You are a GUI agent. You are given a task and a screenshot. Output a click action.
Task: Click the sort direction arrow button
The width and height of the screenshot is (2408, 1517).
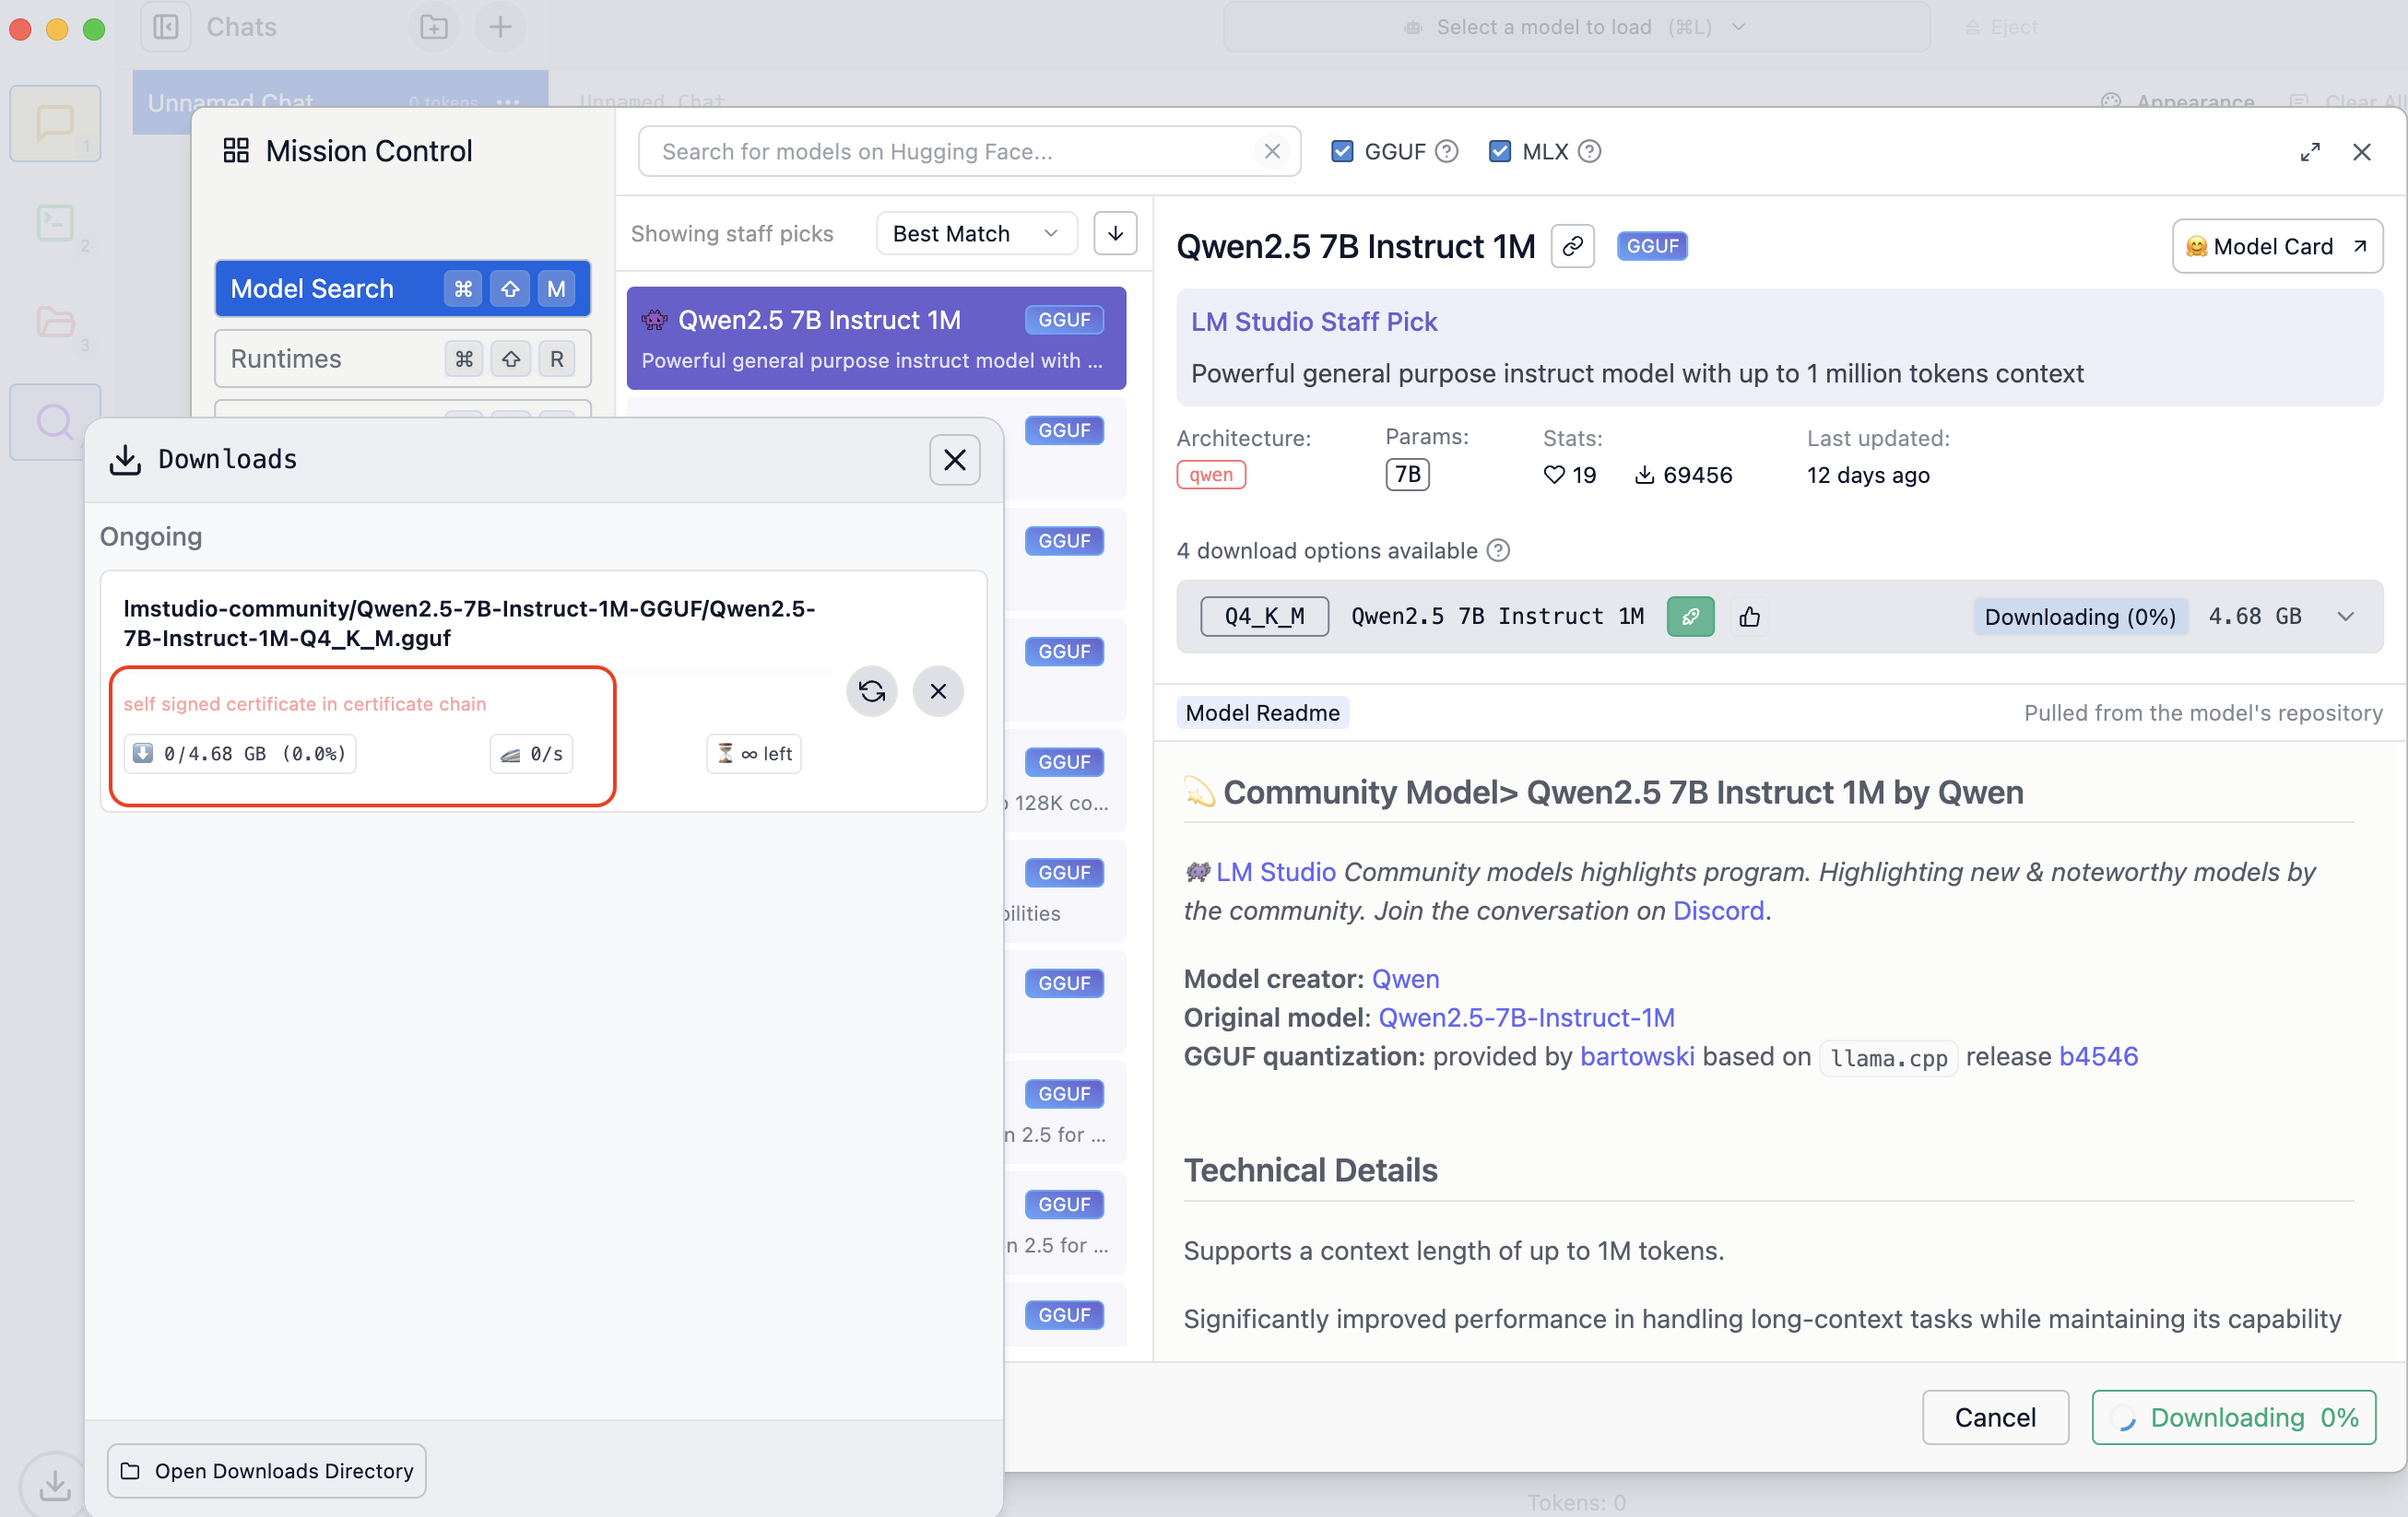[x=1115, y=233]
